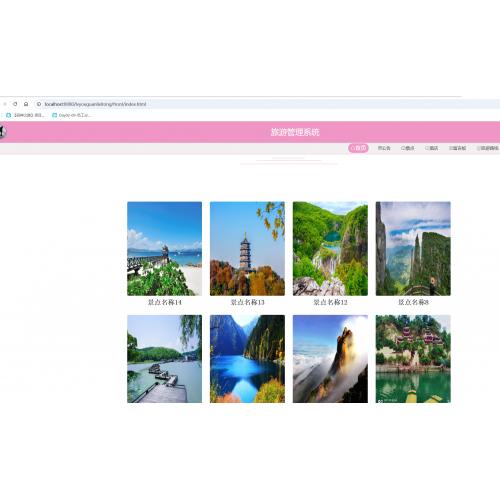500x500 pixels.
Task: Click the round avatar logo in pink header
Action: pyautogui.click(x=2, y=132)
